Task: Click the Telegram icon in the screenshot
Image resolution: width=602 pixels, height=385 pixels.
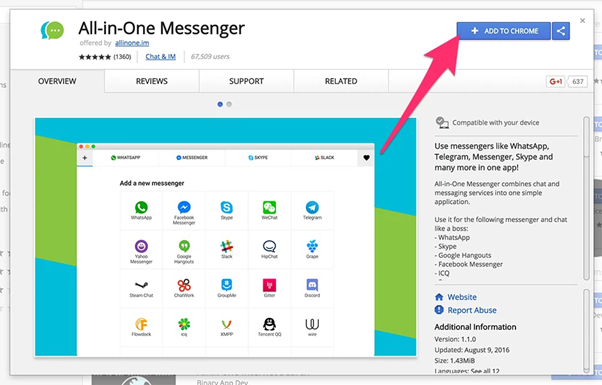Action: click(312, 207)
